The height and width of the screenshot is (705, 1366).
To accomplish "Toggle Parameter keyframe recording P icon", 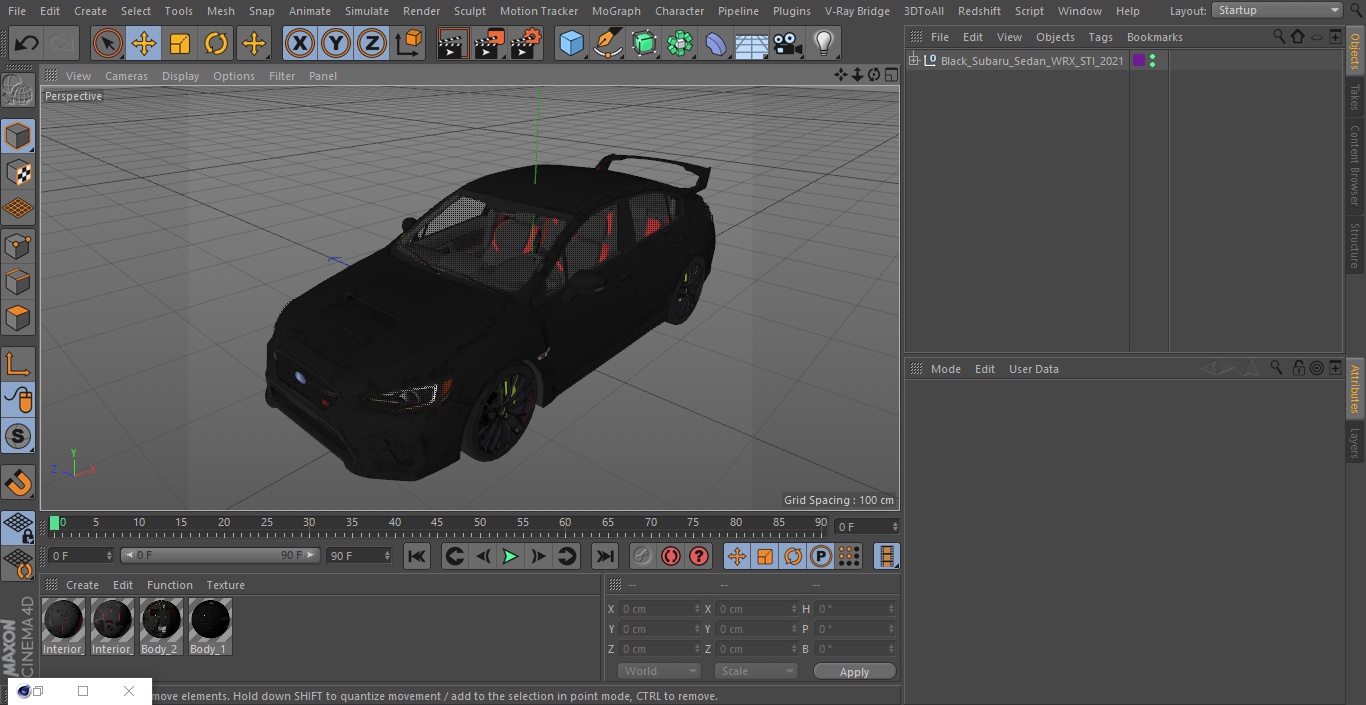I will pyautogui.click(x=821, y=556).
